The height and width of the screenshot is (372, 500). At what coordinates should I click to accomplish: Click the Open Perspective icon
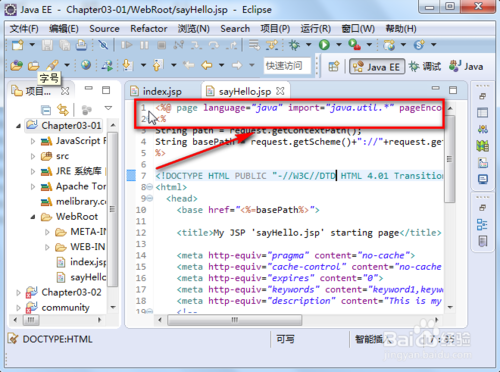(x=334, y=66)
